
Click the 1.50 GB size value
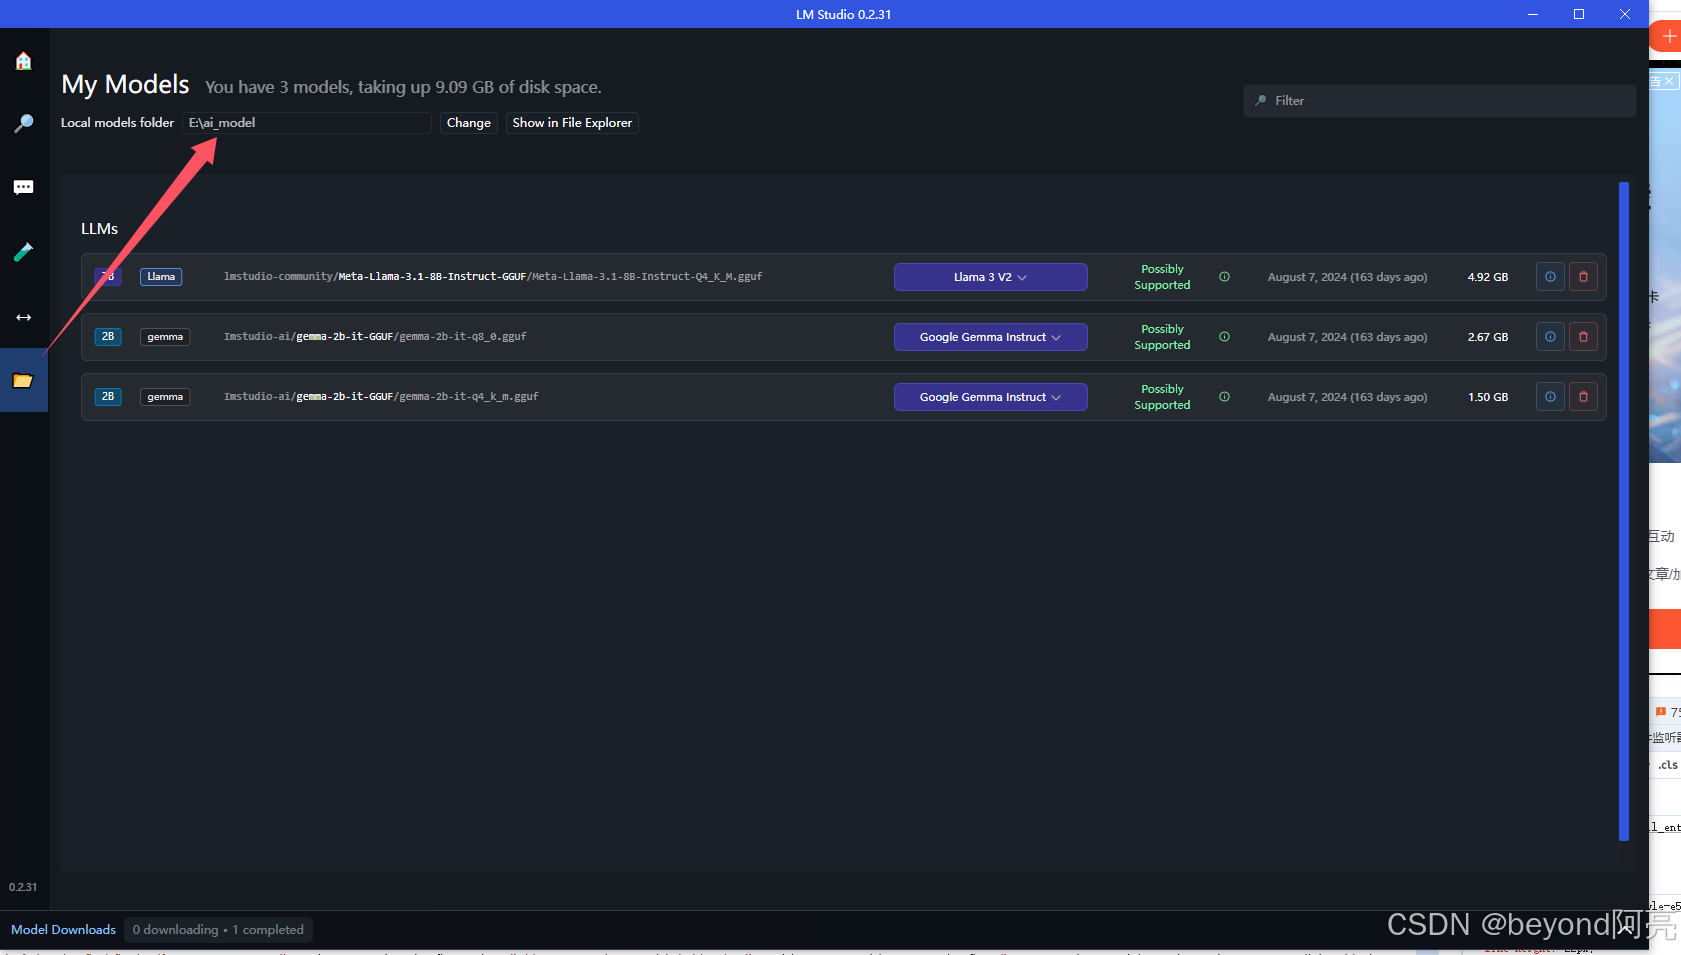tap(1488, 397)
